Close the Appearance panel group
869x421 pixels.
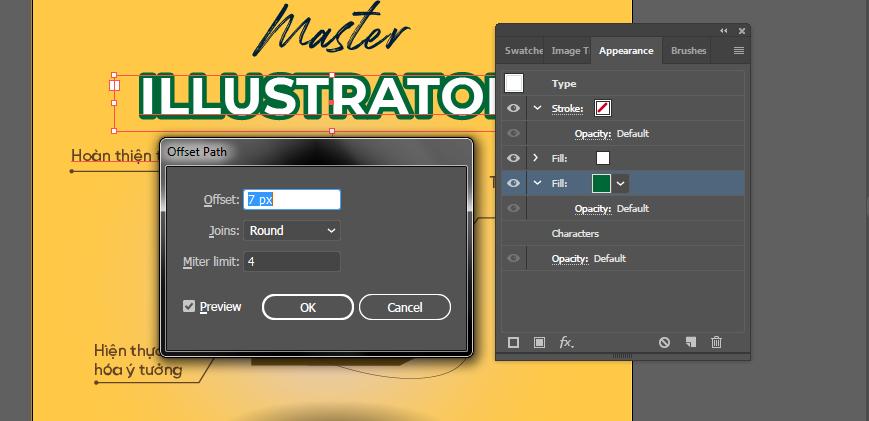point(742,31)
